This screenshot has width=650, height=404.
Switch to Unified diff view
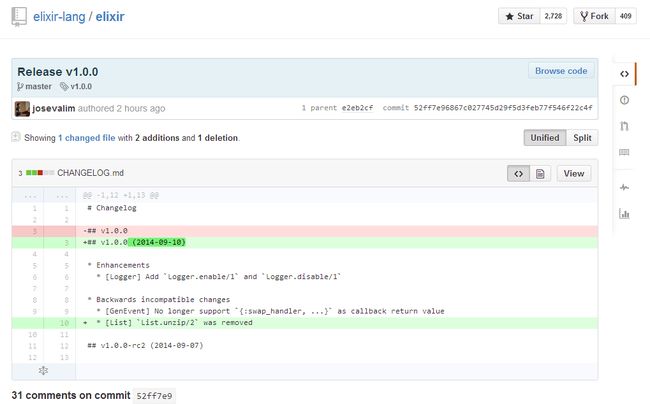(x=545, y=138)
